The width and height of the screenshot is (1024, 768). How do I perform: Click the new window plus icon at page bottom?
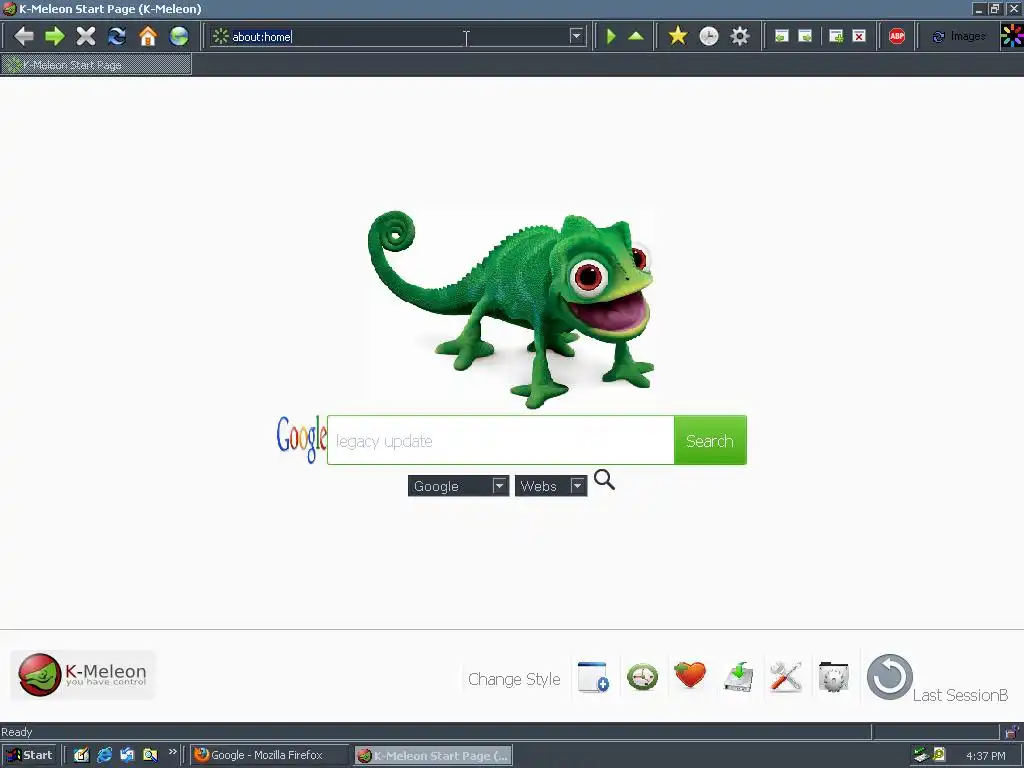pos(594,677)
